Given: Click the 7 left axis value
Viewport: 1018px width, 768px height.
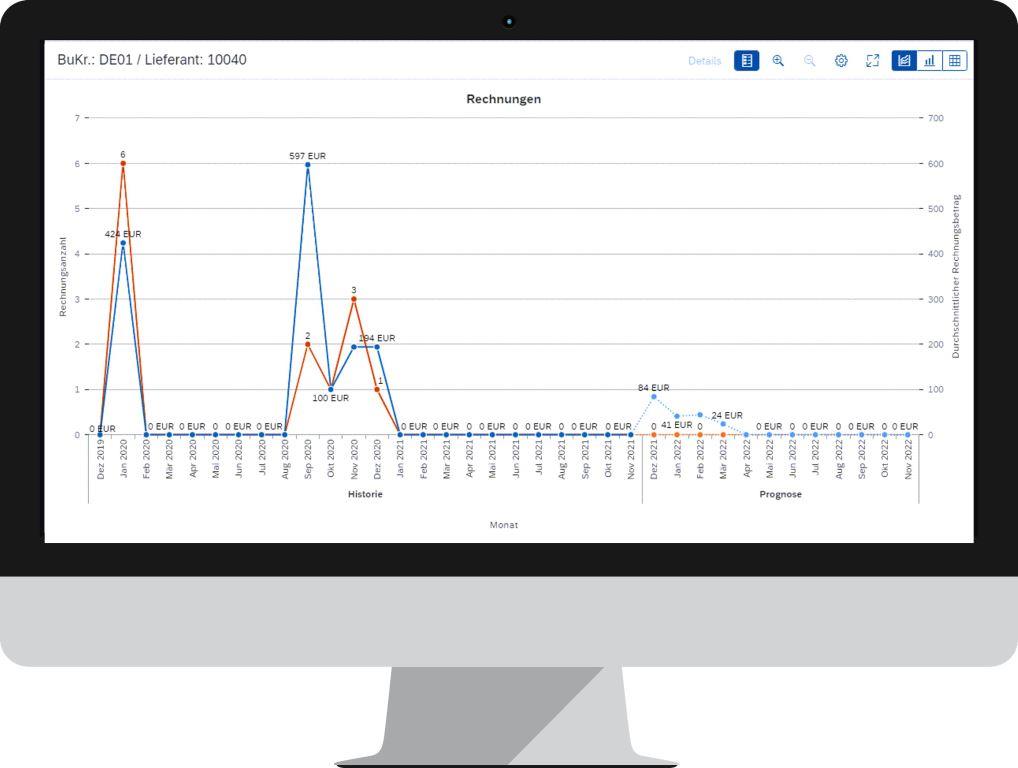Looking at the screenshot, I should click(77, 118).
